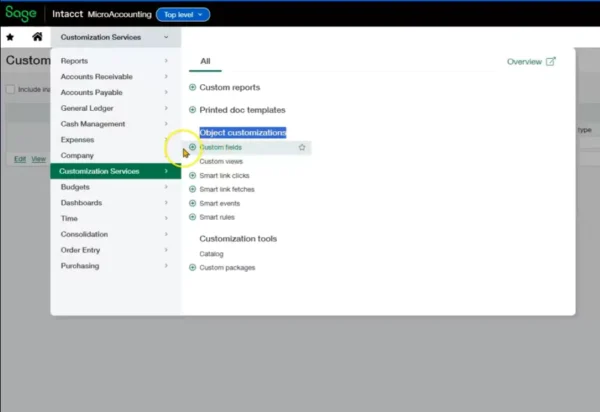
Task: Toggle the Include inactive checkbox
Action: (x=10, y=90)
